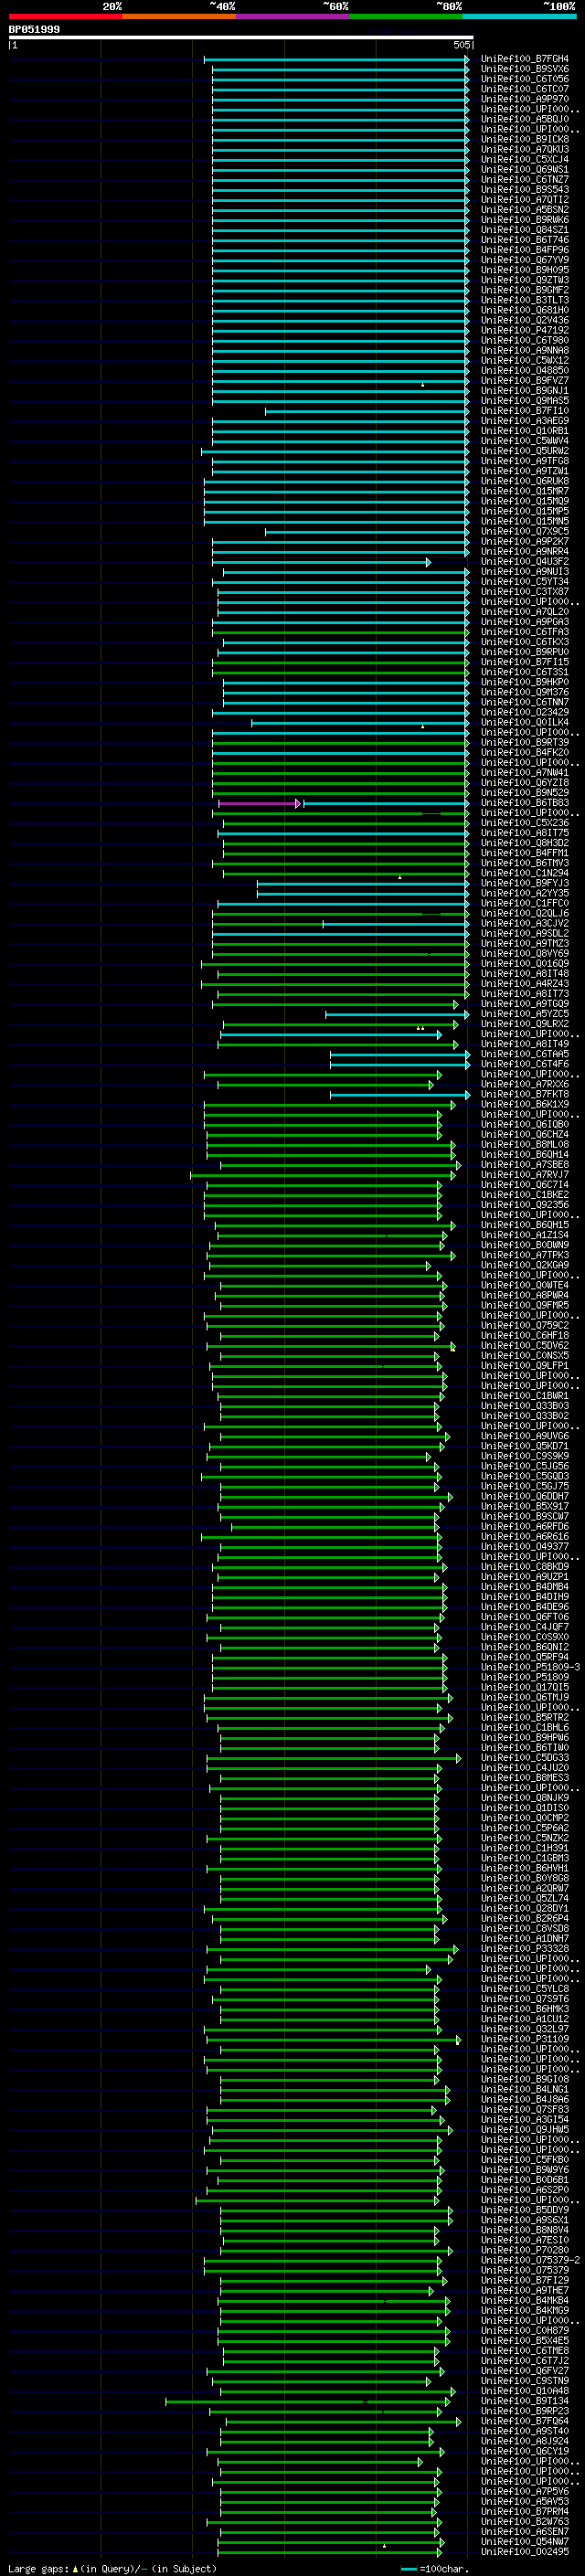Image resolution: width=585 pixels, height=2576 pixels.
Task: Select hit label UniRef100_B7FI29
Action: tap(525, 2280)
